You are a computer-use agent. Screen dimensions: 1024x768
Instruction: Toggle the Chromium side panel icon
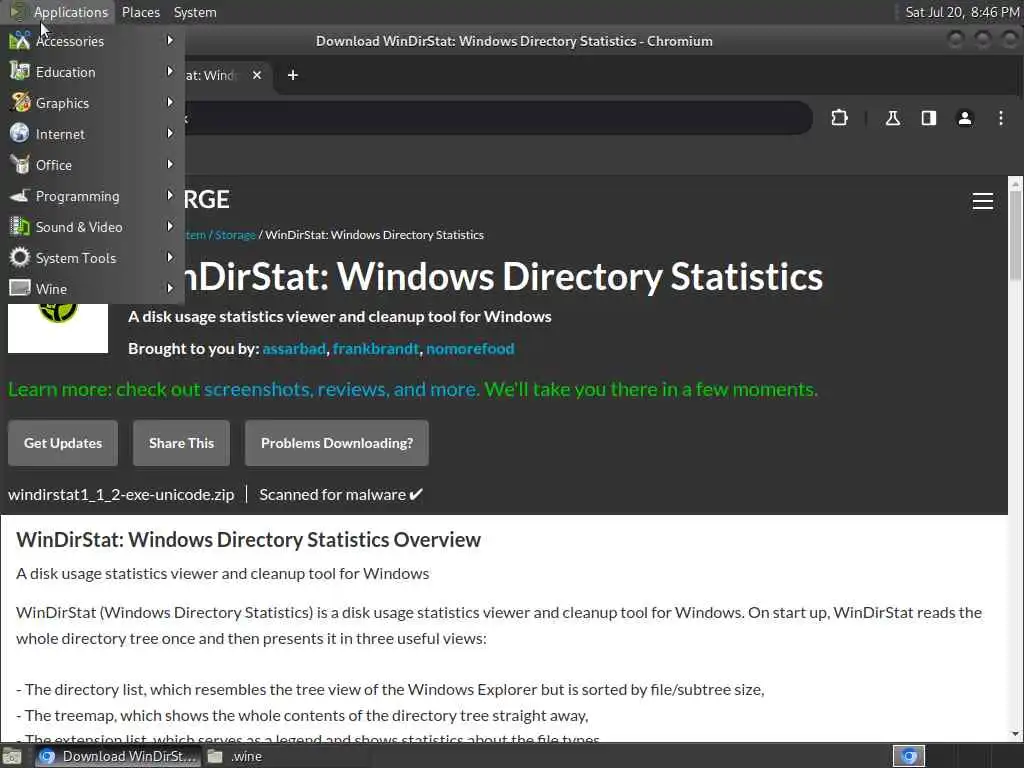pos(929,118)
